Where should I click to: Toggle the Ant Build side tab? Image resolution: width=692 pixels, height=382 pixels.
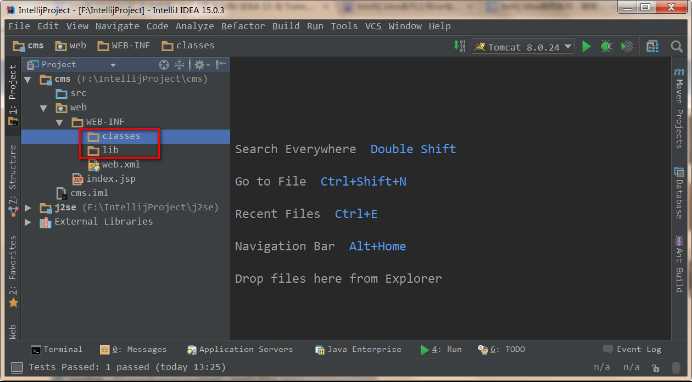tap(679, 264)
